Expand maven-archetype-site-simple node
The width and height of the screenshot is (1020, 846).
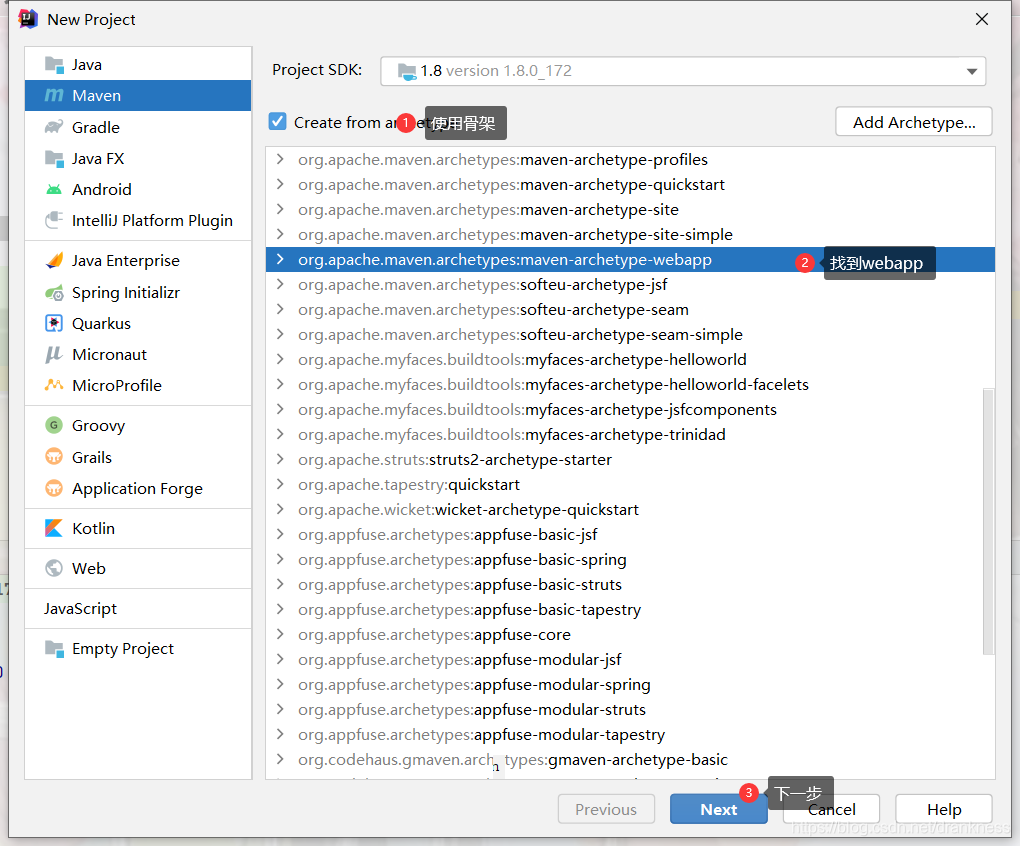280,234
